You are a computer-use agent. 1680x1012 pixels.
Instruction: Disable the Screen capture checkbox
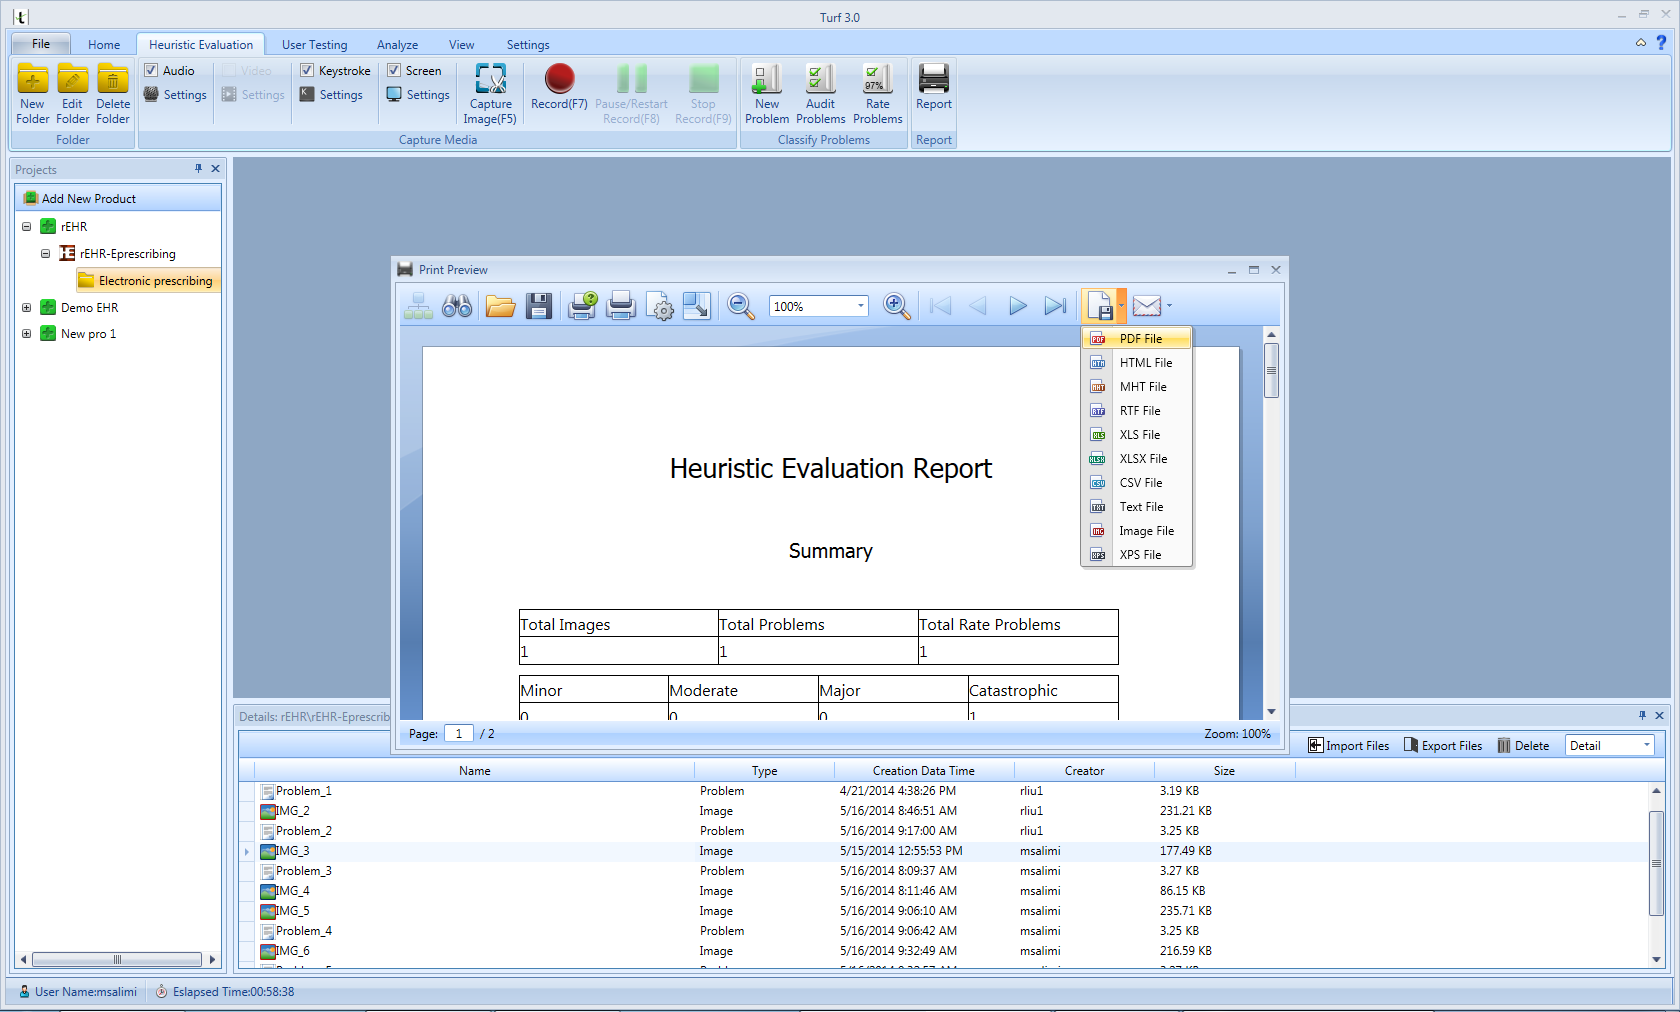coord(394,70)
